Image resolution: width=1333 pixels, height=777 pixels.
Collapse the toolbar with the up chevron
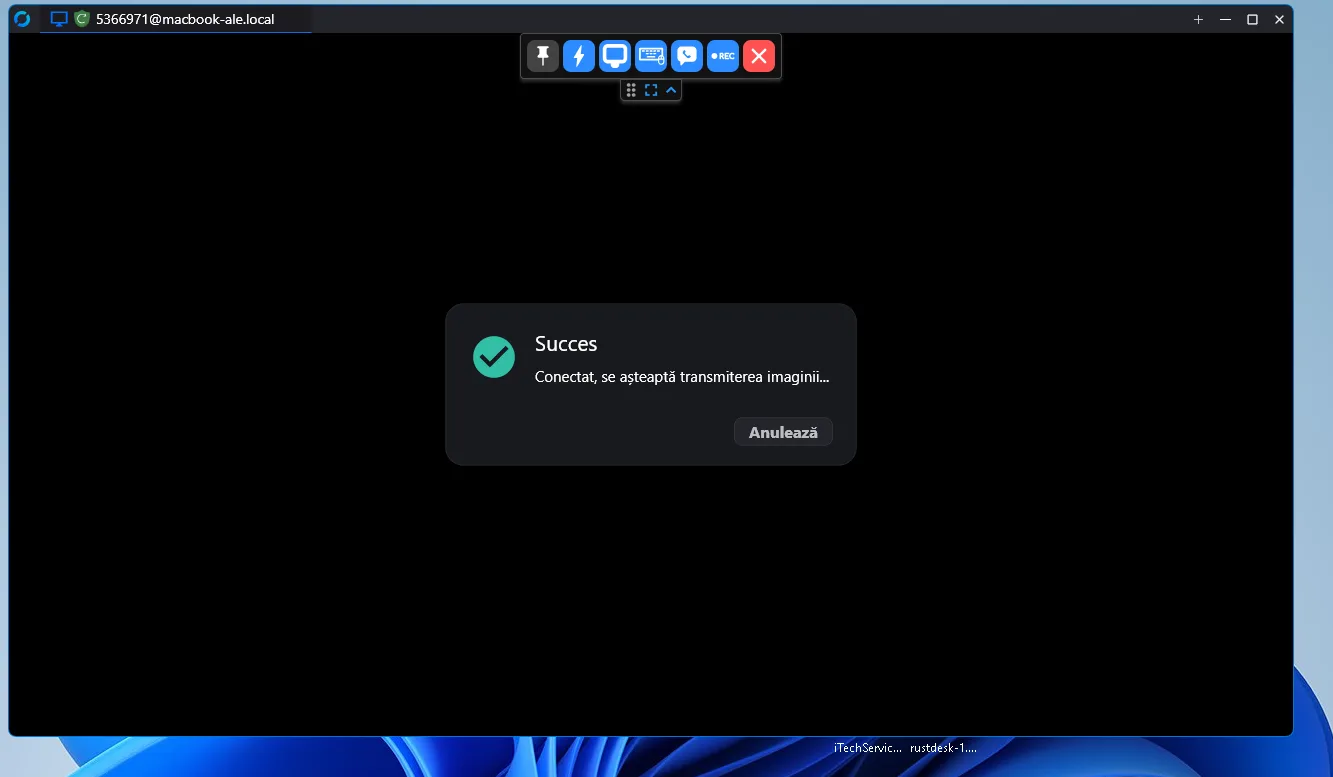[671, 90]
